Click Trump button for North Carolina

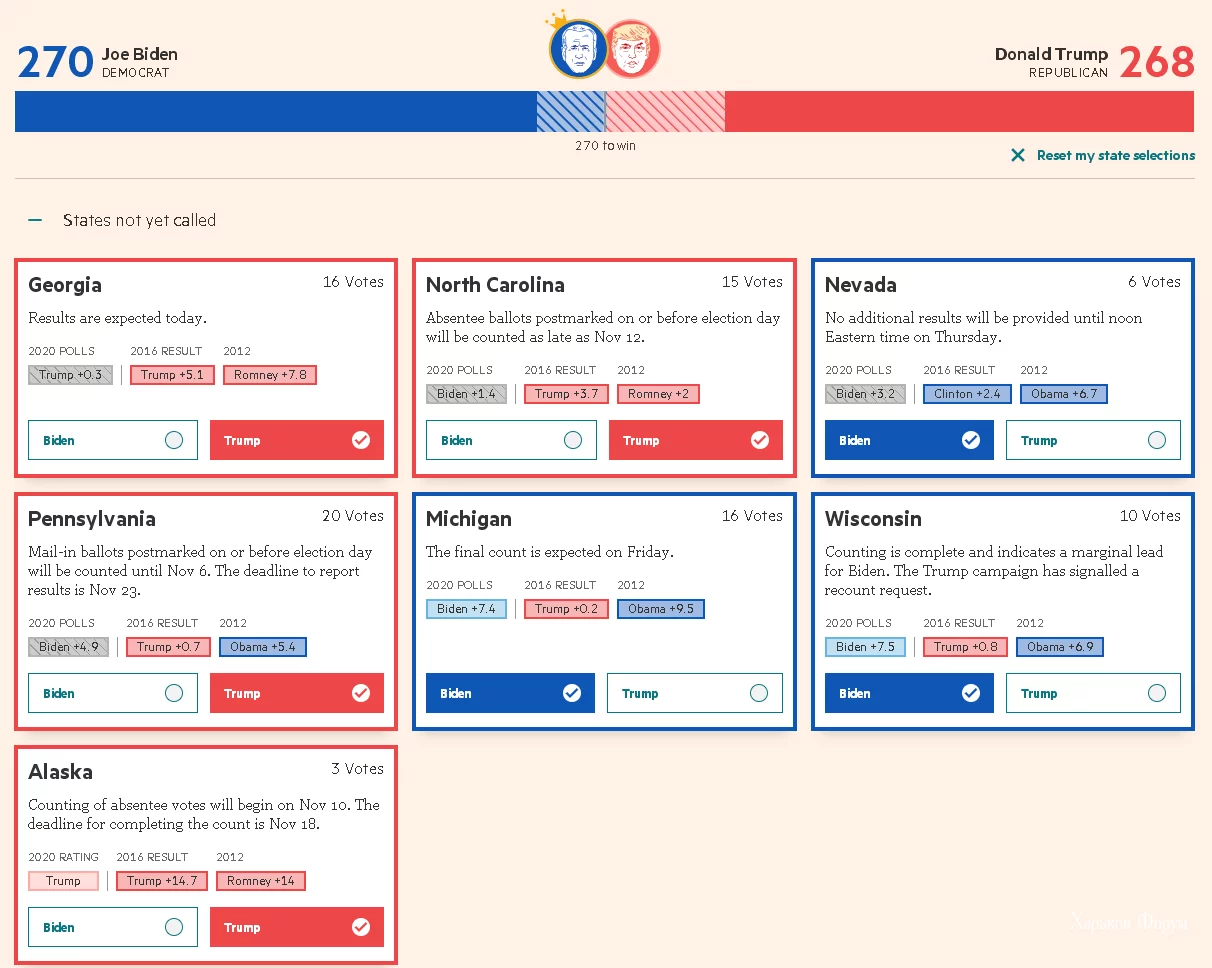click(x=695, y=440)
